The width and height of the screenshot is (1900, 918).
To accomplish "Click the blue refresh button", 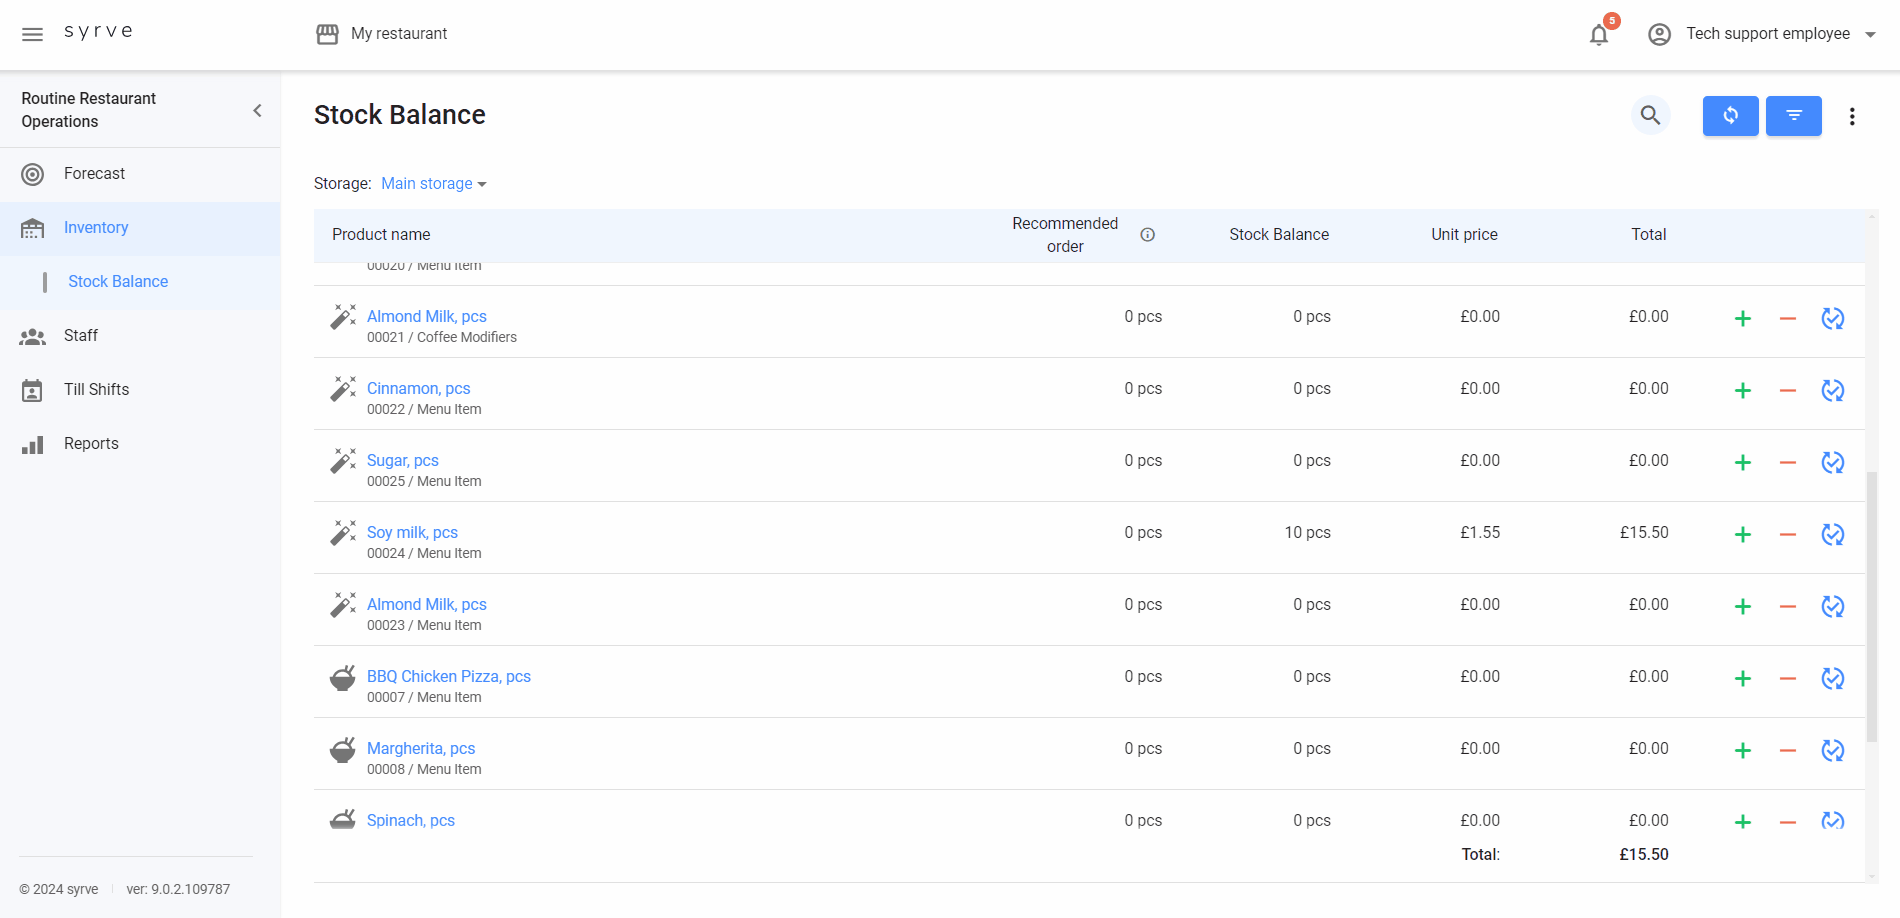I will click(x=1730, y=116).
